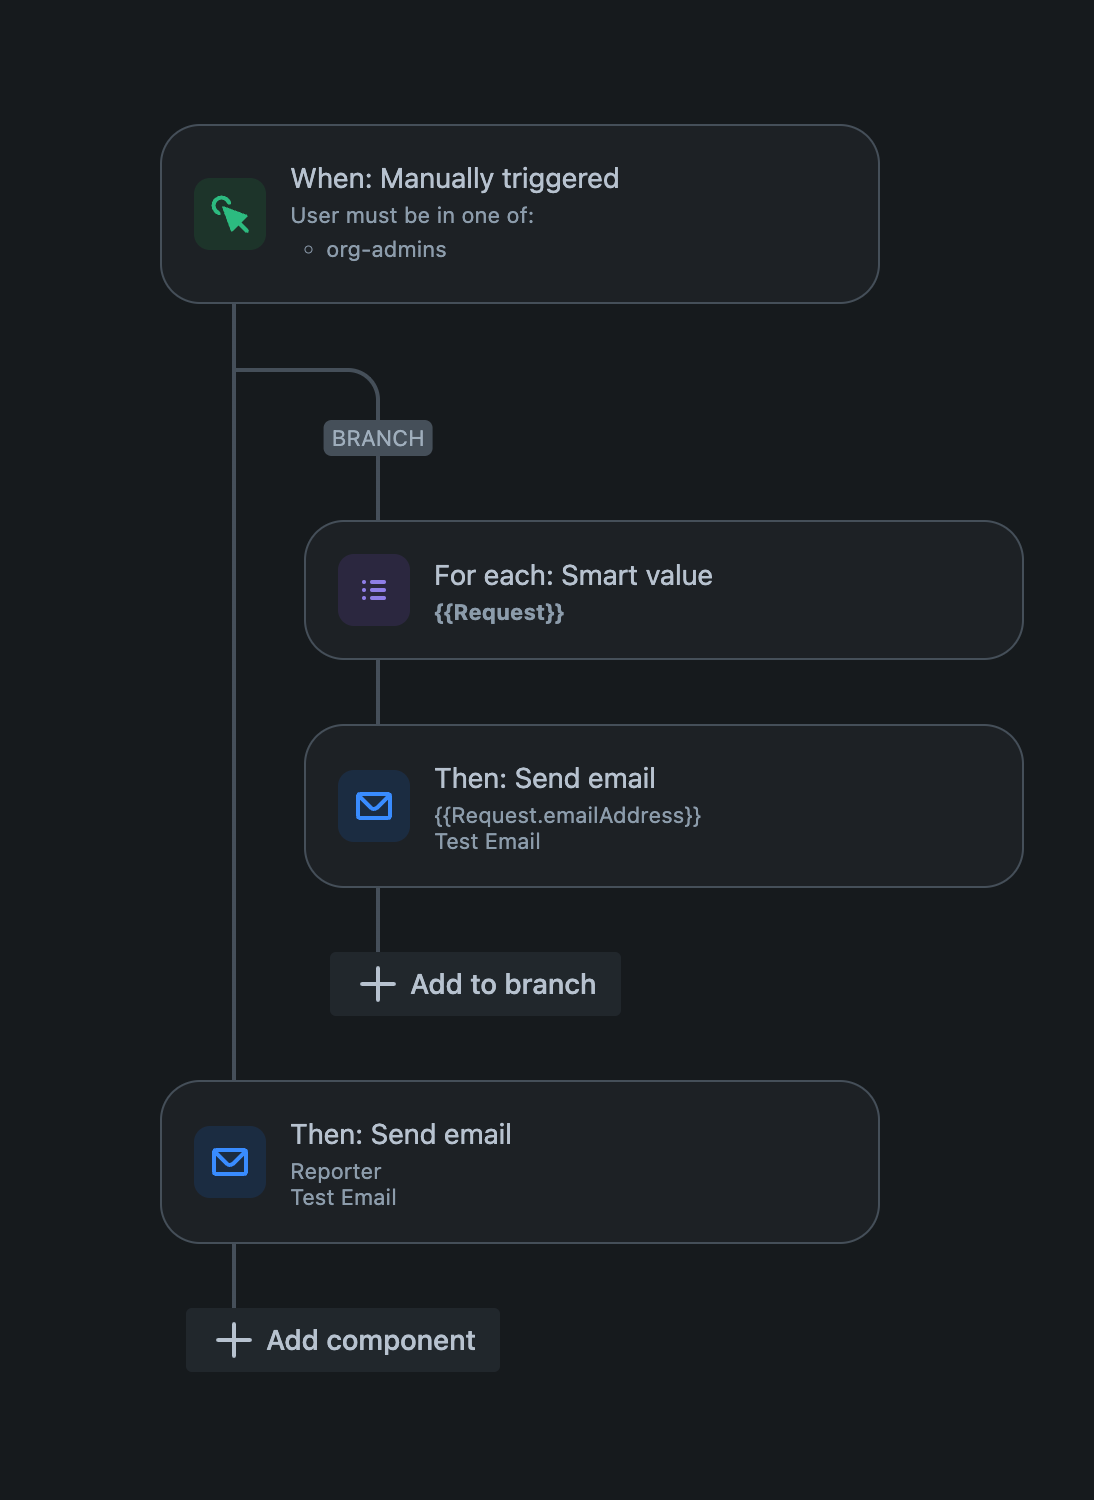Click the envelope icon on the Reporter Send email
This screenshot has width=1094, height=1500.
coord(229,1162)
